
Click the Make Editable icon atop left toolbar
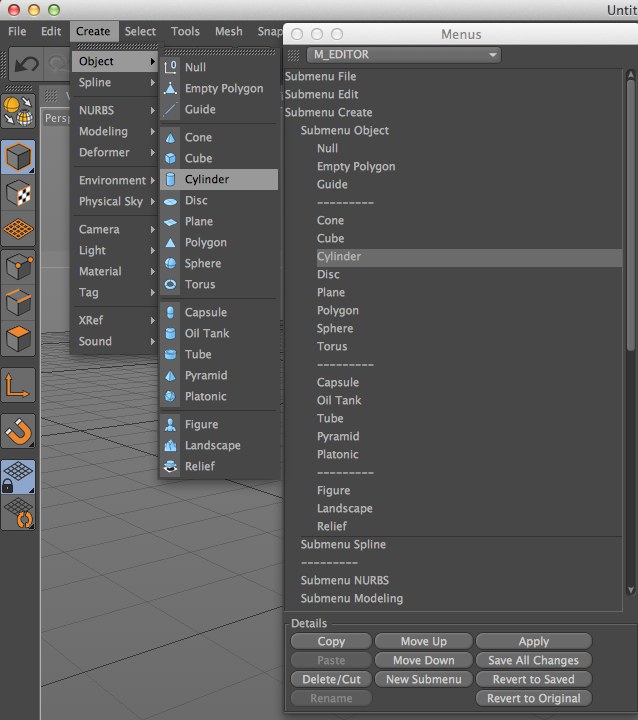(19, 112)
